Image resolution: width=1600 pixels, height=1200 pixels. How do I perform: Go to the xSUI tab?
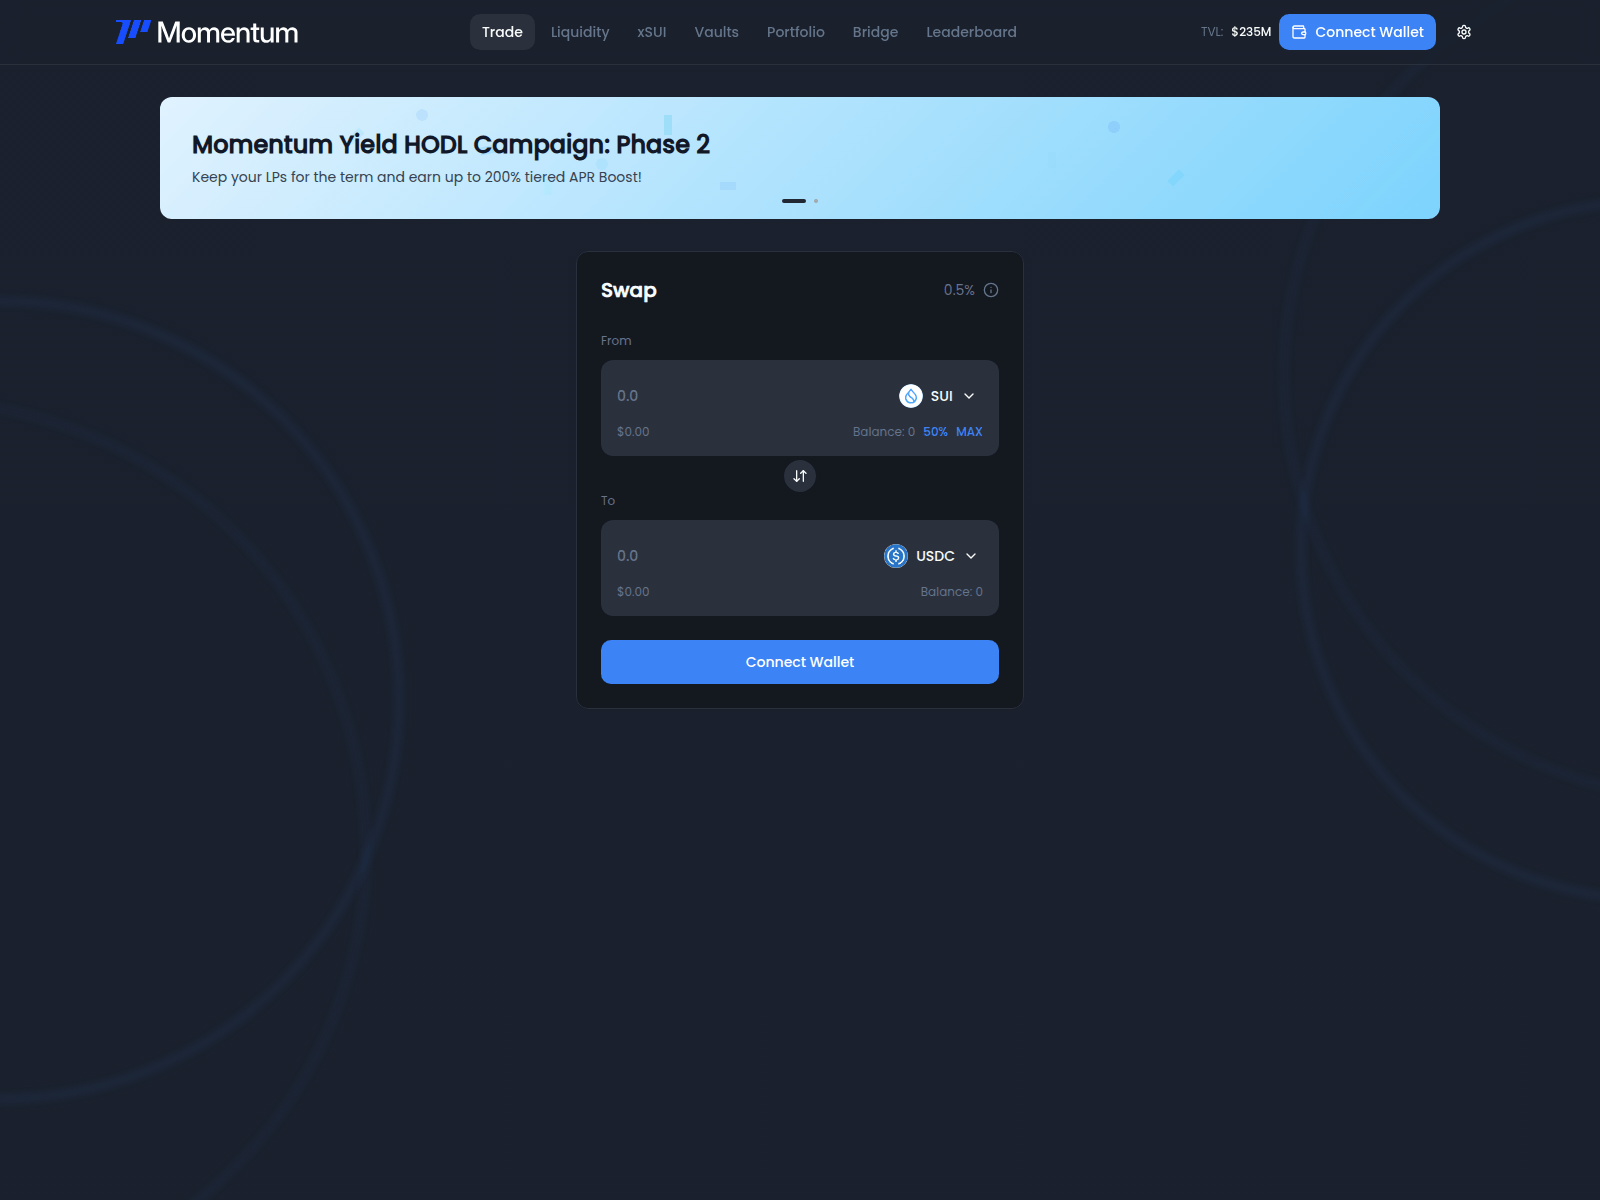tap(652, 32)
